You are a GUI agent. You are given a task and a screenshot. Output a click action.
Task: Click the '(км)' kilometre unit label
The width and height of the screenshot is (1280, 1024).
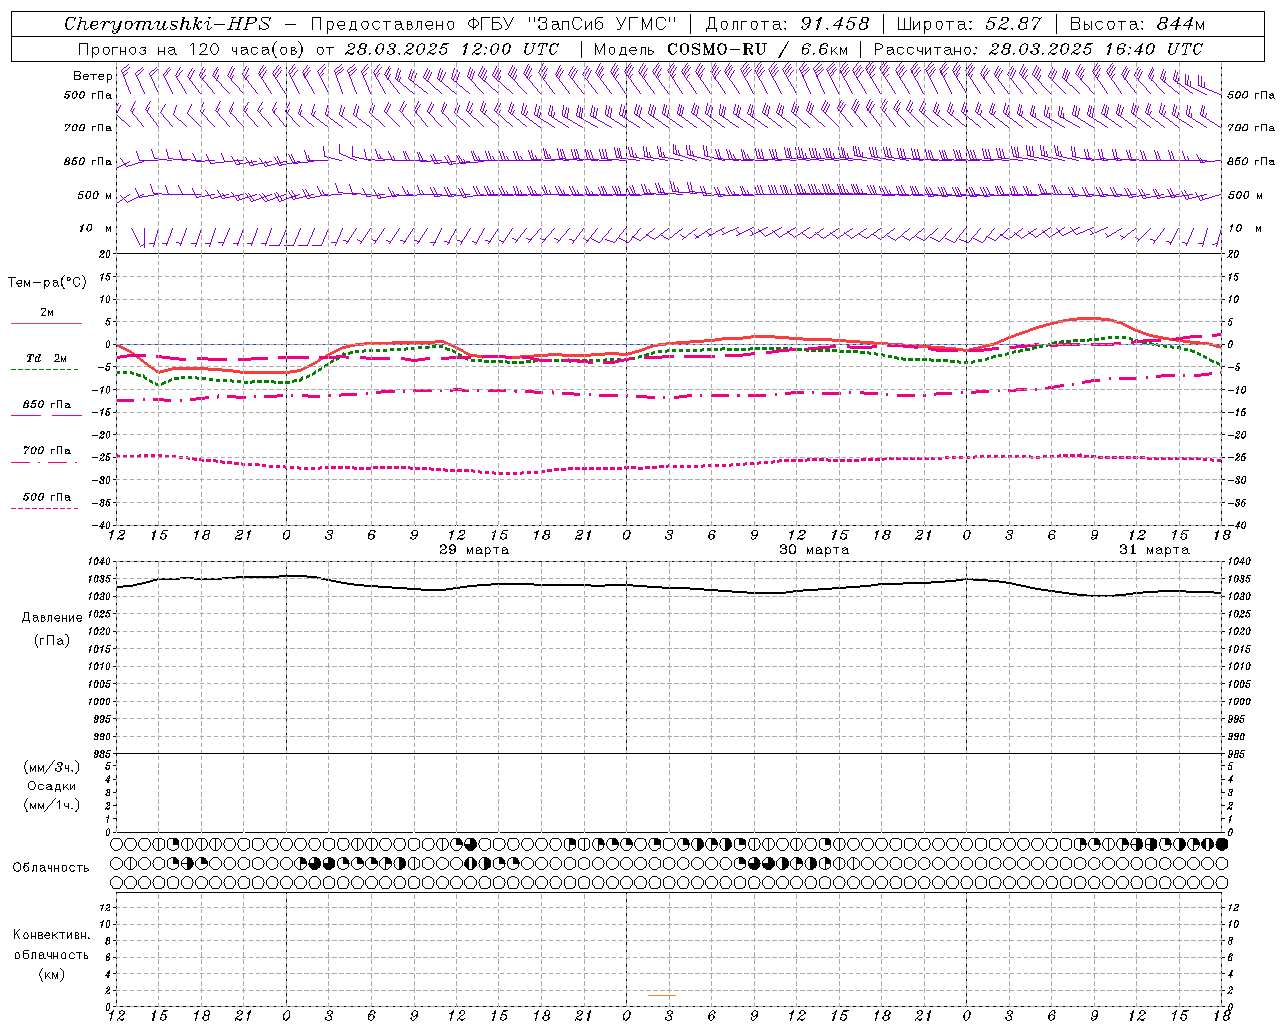pos(52,974)
